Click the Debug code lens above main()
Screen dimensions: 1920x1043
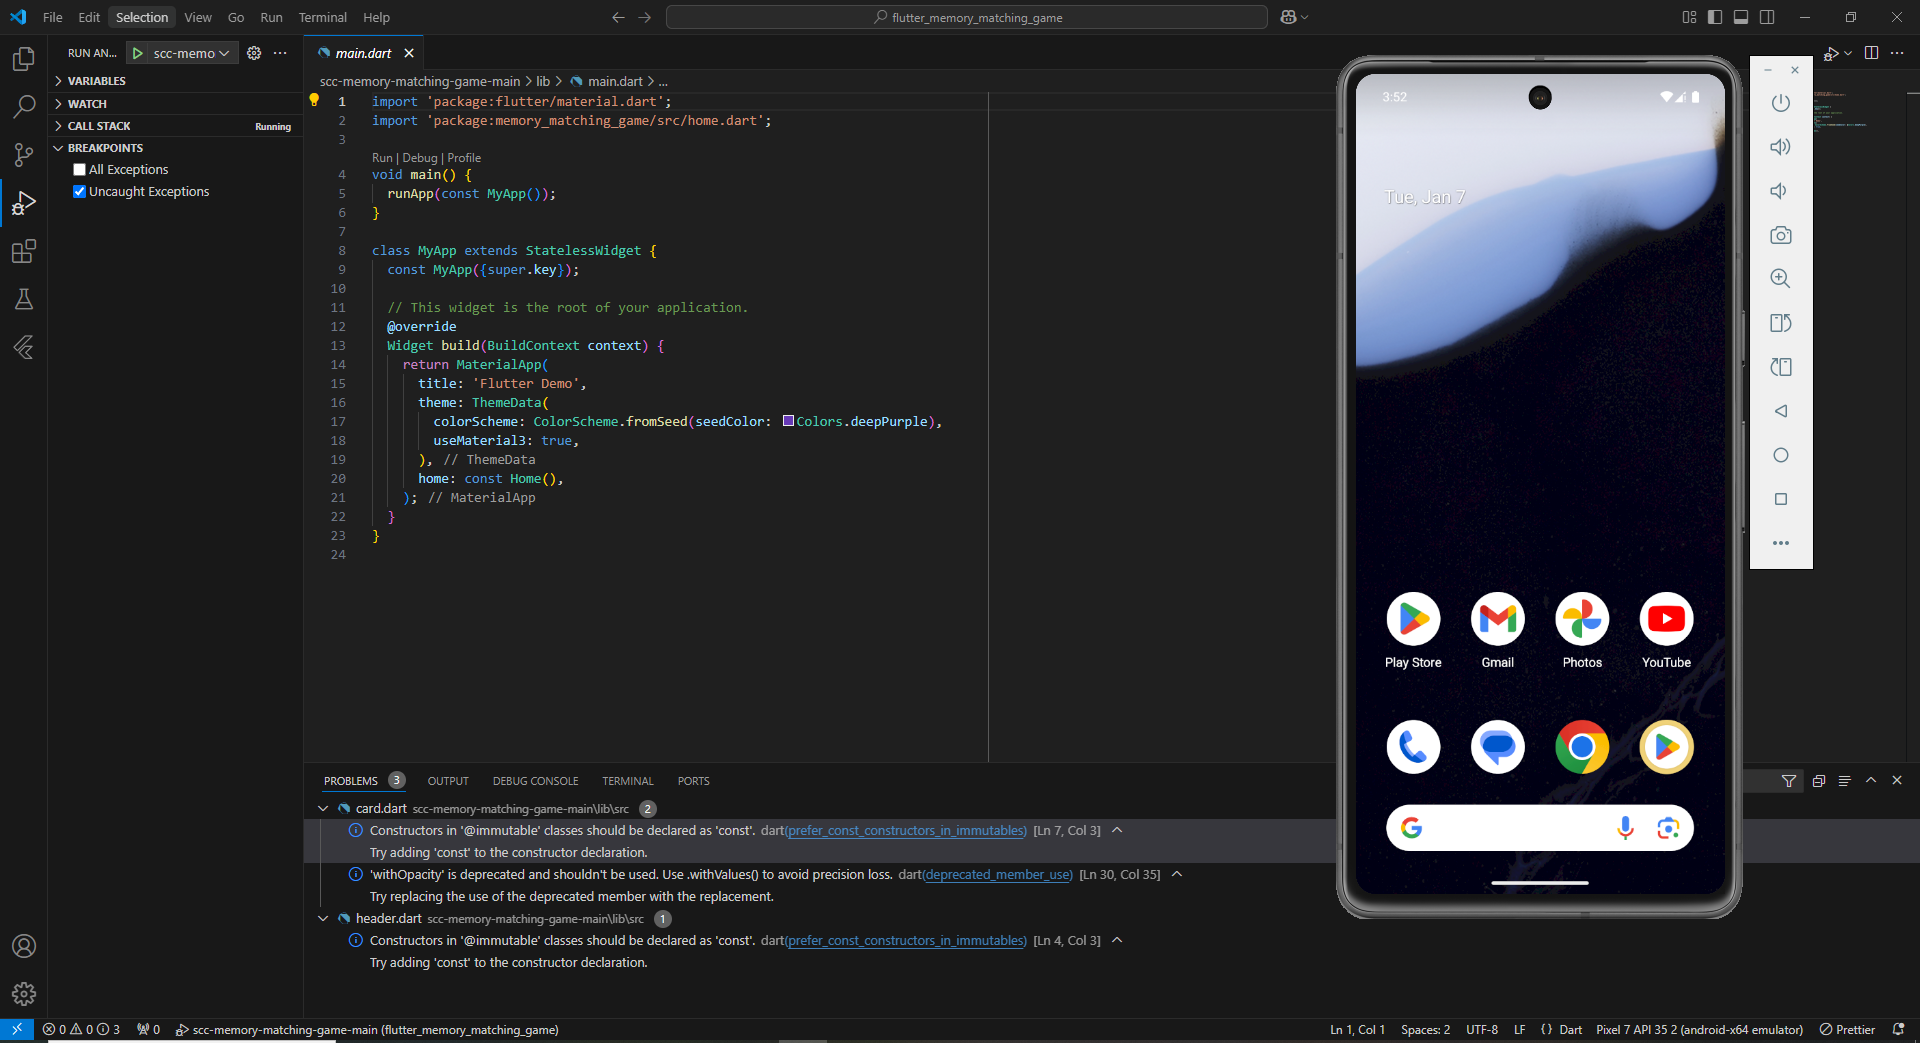click(420, 158)
